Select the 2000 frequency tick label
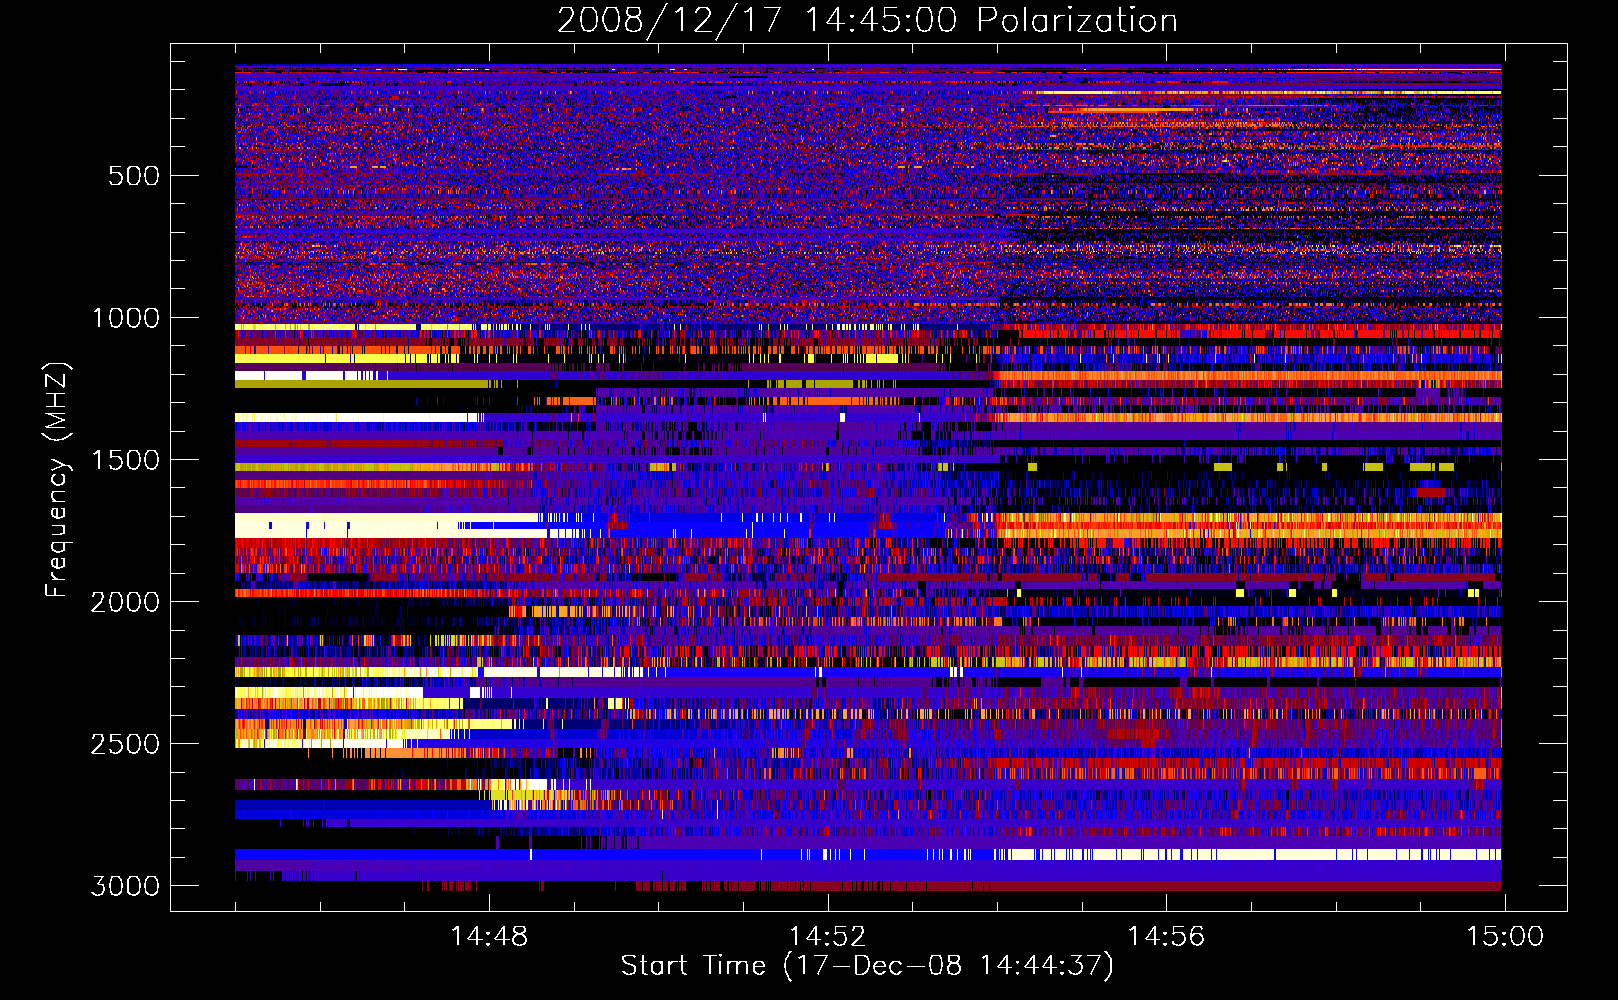This screenshot has width=1618, height=1000. [x=125, y=602]
